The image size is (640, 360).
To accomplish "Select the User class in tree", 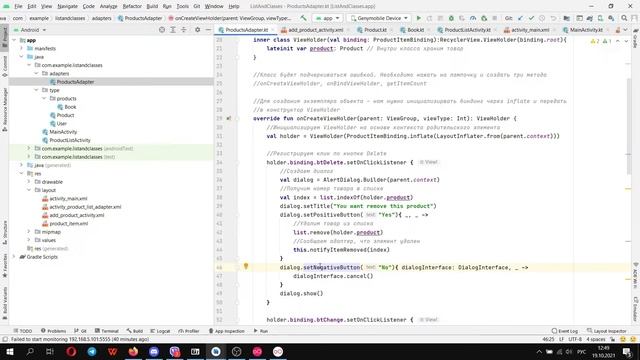I will (62, 123).
